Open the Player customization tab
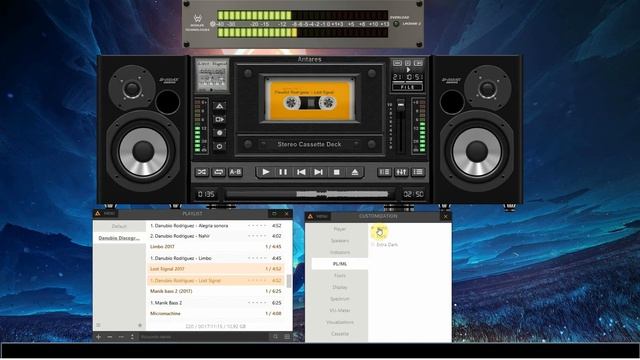The height and width of the screenshot is (360, 640). tap(340, 229)
